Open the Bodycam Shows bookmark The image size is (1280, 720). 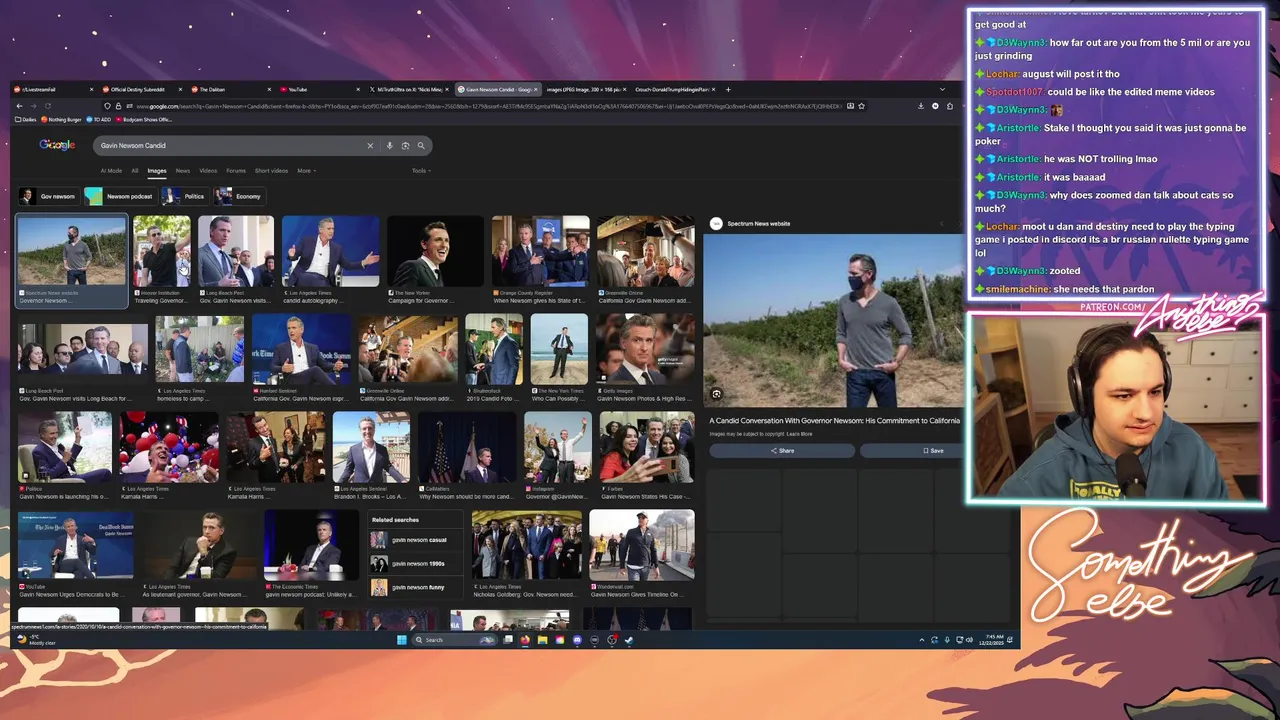pyautogui.click(x=146, y=120)
